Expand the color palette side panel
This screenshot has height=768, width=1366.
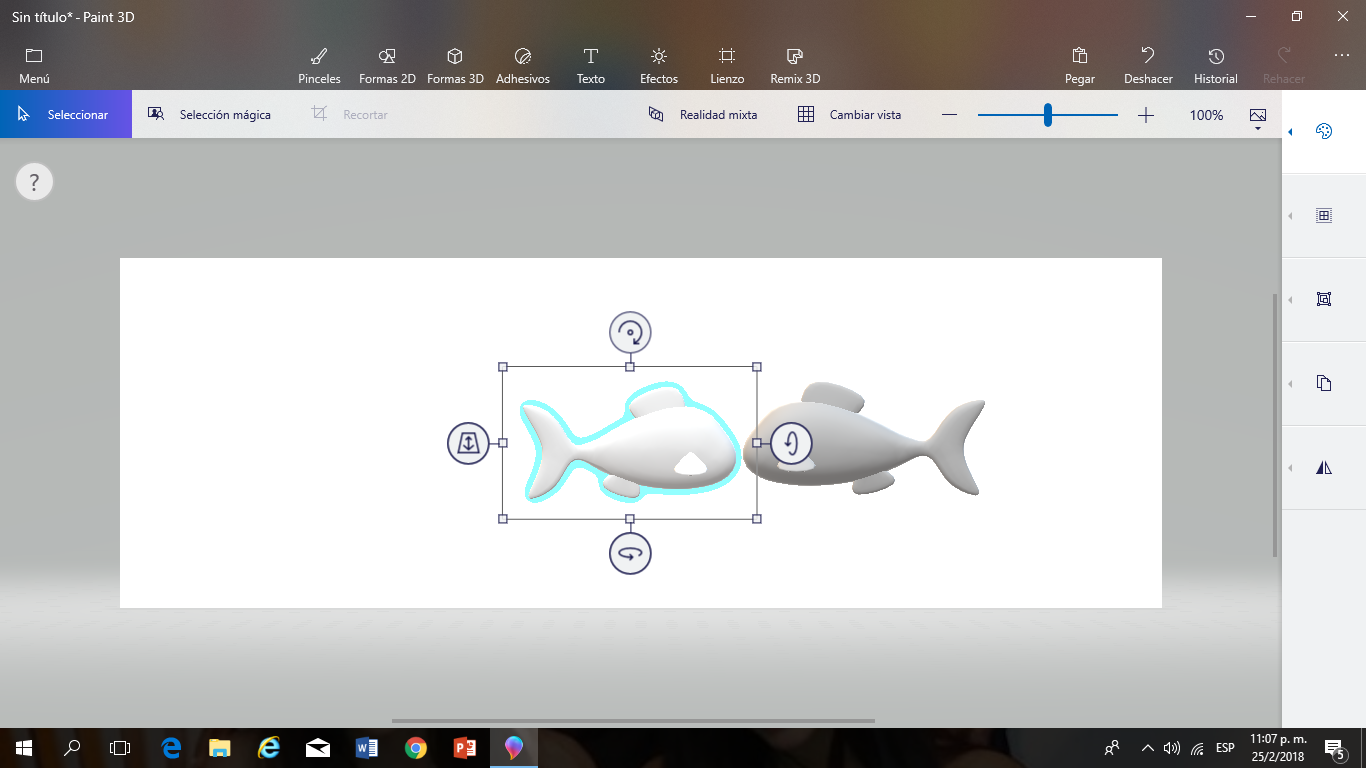[x=1324, y=132]
